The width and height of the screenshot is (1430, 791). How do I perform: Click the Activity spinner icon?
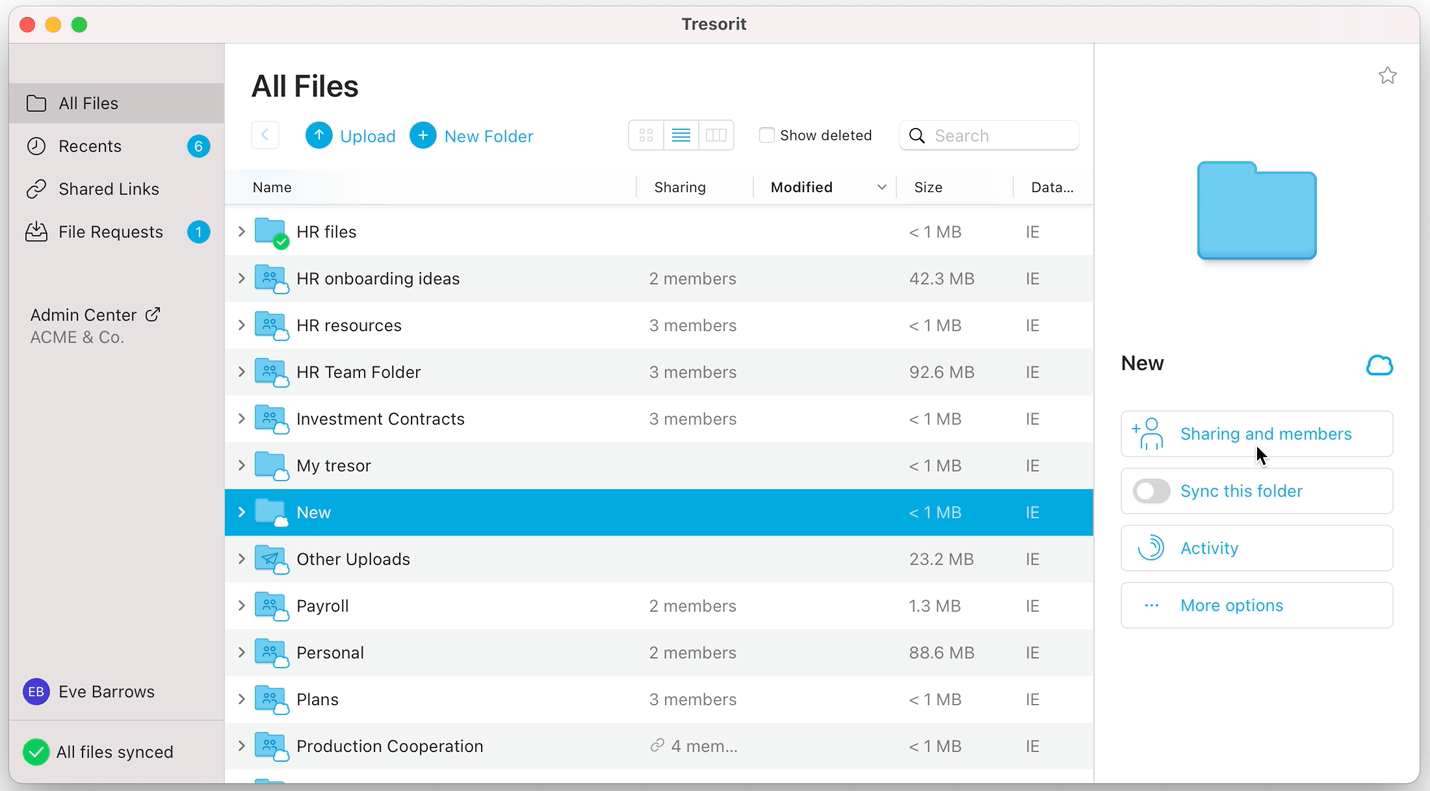[1151, 548]
